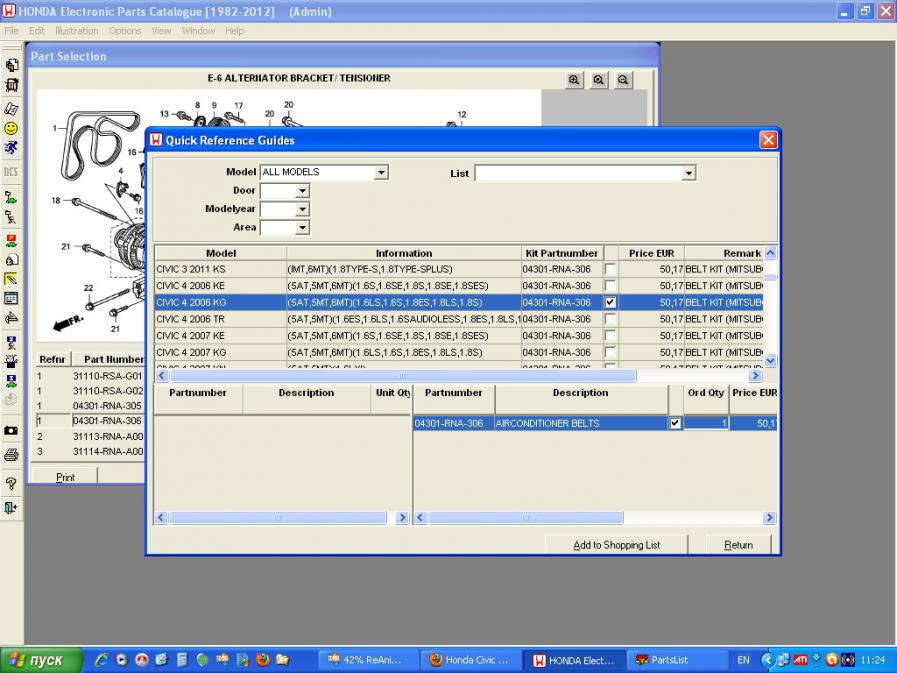Click the DCS toolbar icon
The height and width of the screenshot is (673, 897).
tap(11, 172)
